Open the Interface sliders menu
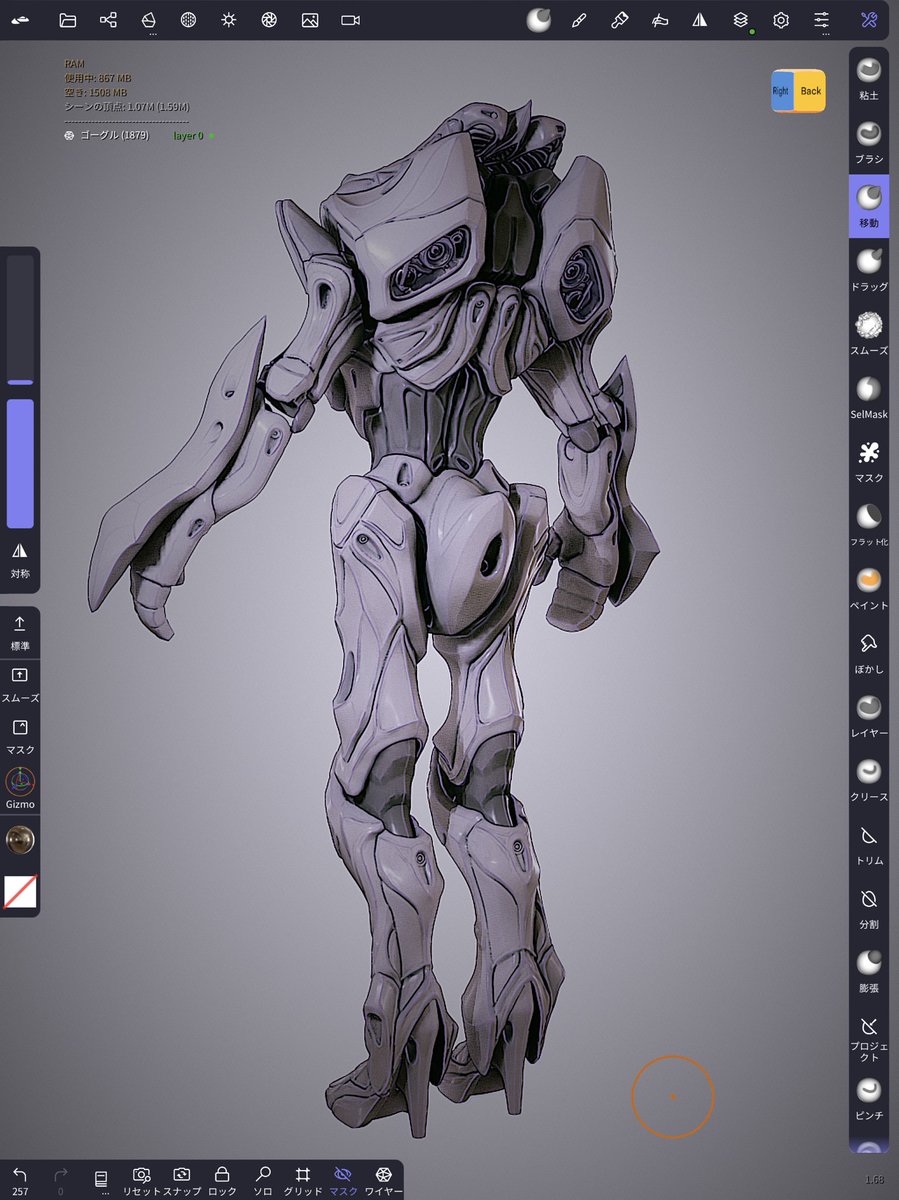Viewport: 899px width, 1200px height. pyautogui.click(x=822, y=20)
